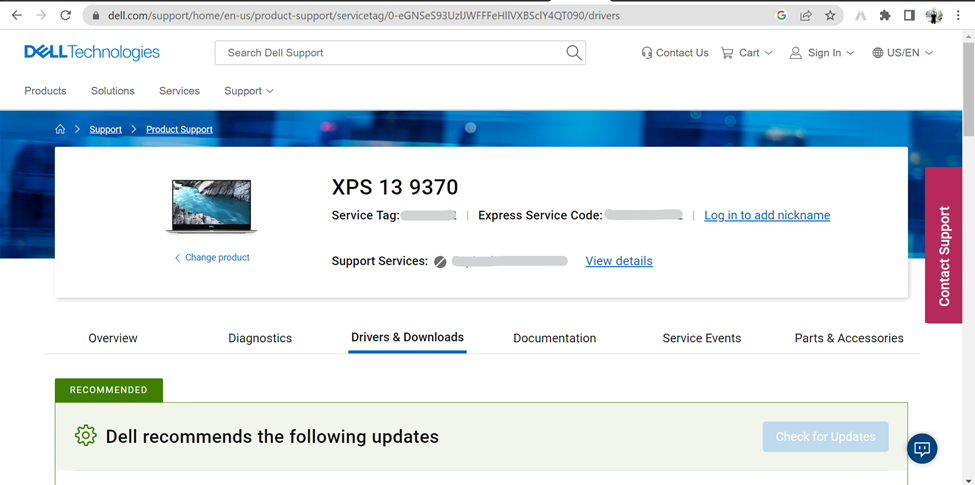This screenshot has width=975, height=485.
Task: Click the Express Service Code label
Action: tap(540, 215)
